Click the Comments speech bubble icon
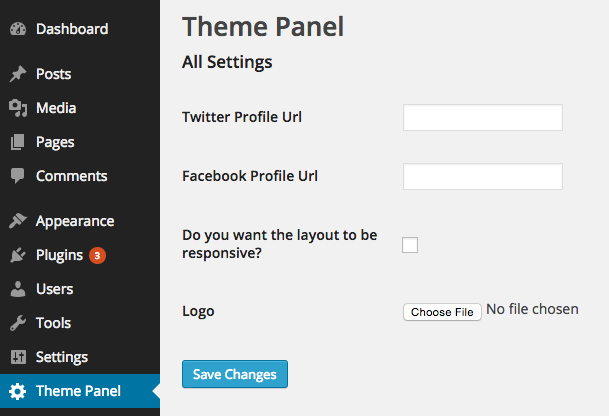 click(x=17, y=176)
